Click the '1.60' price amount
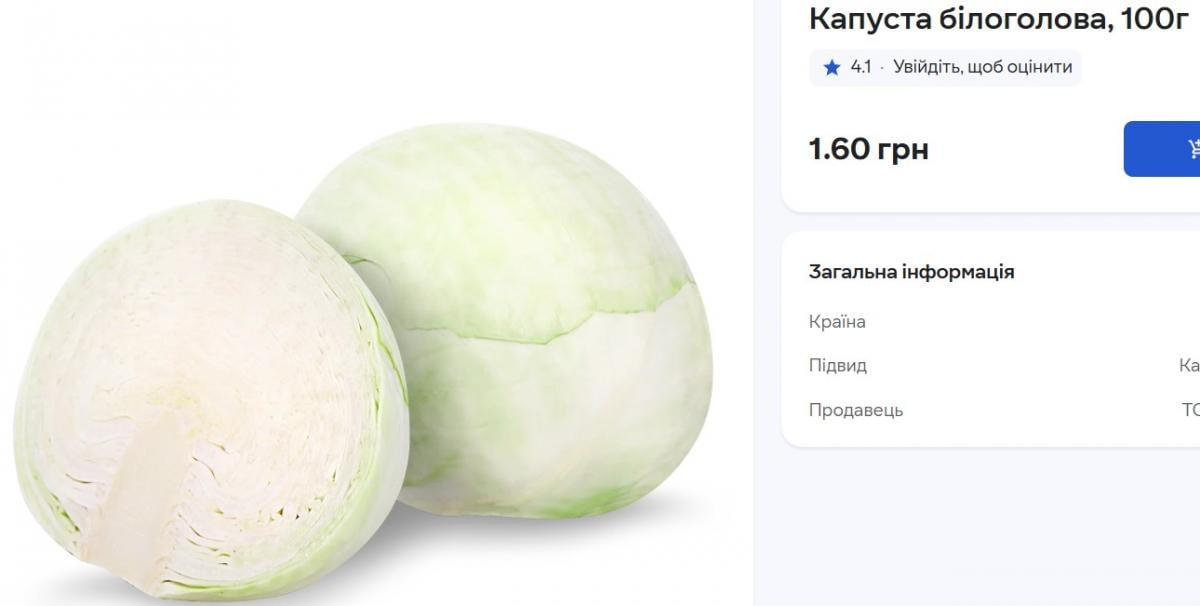This screenshot has height=606, width=1200. pyautogui.click(x=838, y=150)
